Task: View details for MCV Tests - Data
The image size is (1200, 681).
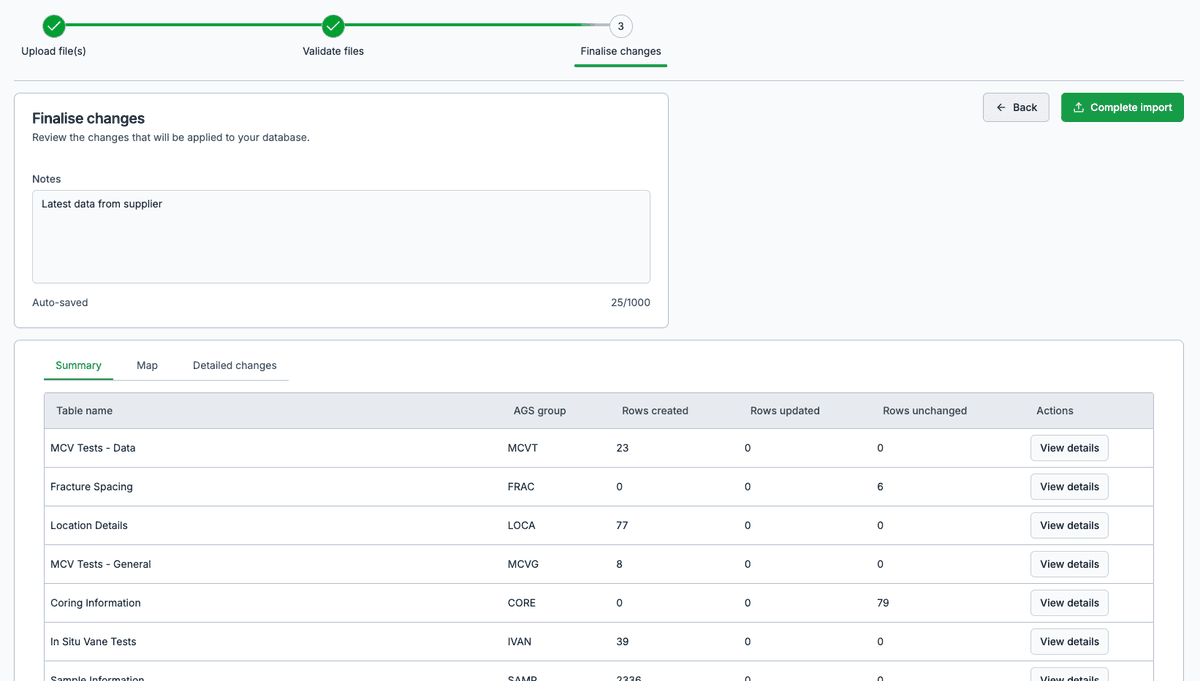Action: pos(1069,448)
